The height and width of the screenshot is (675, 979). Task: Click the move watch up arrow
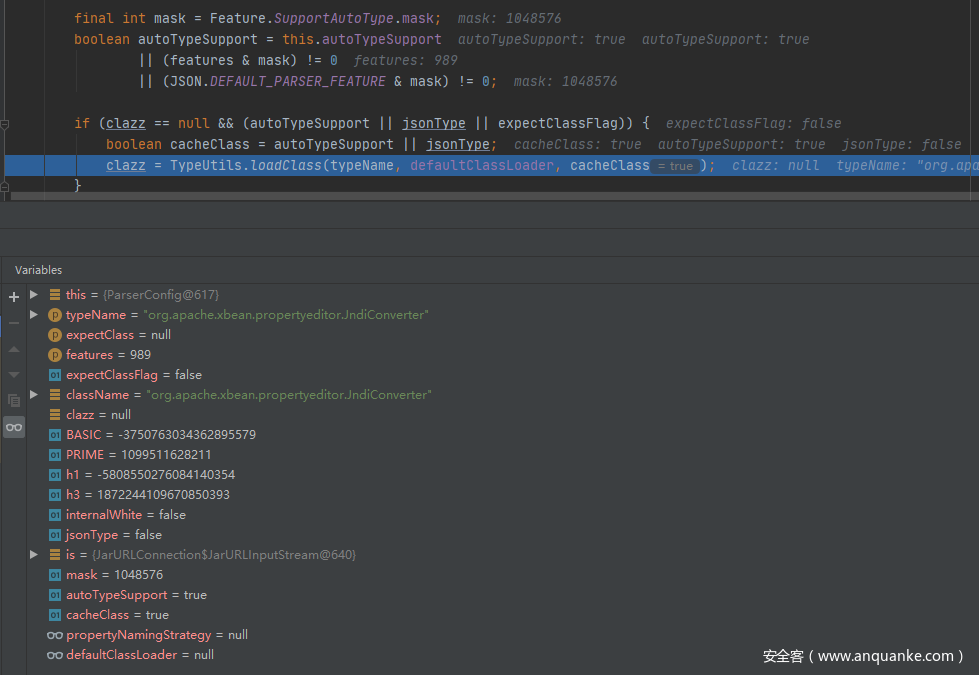(x=14, y=349)
